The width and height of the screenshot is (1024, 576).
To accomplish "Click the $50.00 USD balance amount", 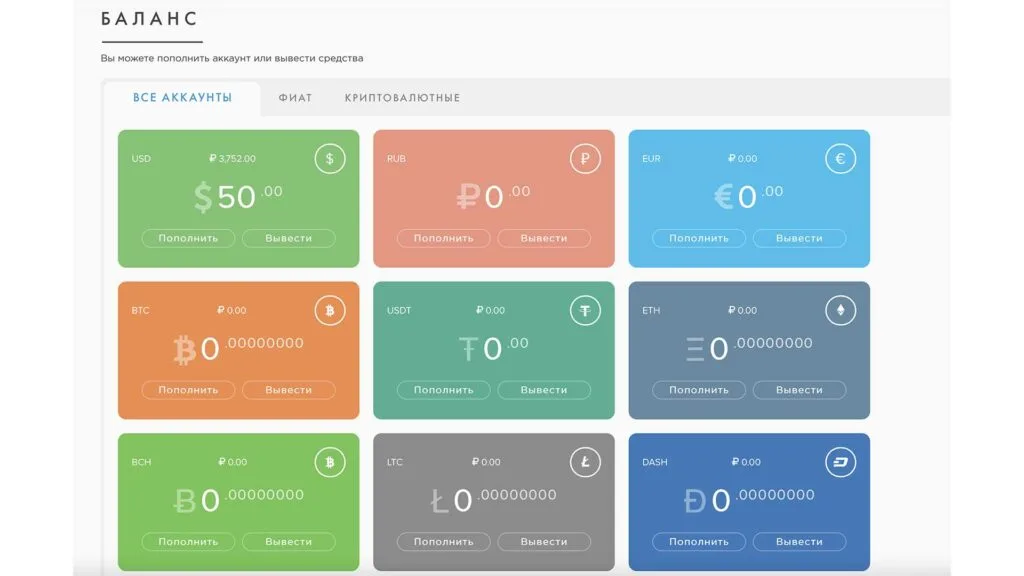I will pos(237,196).
